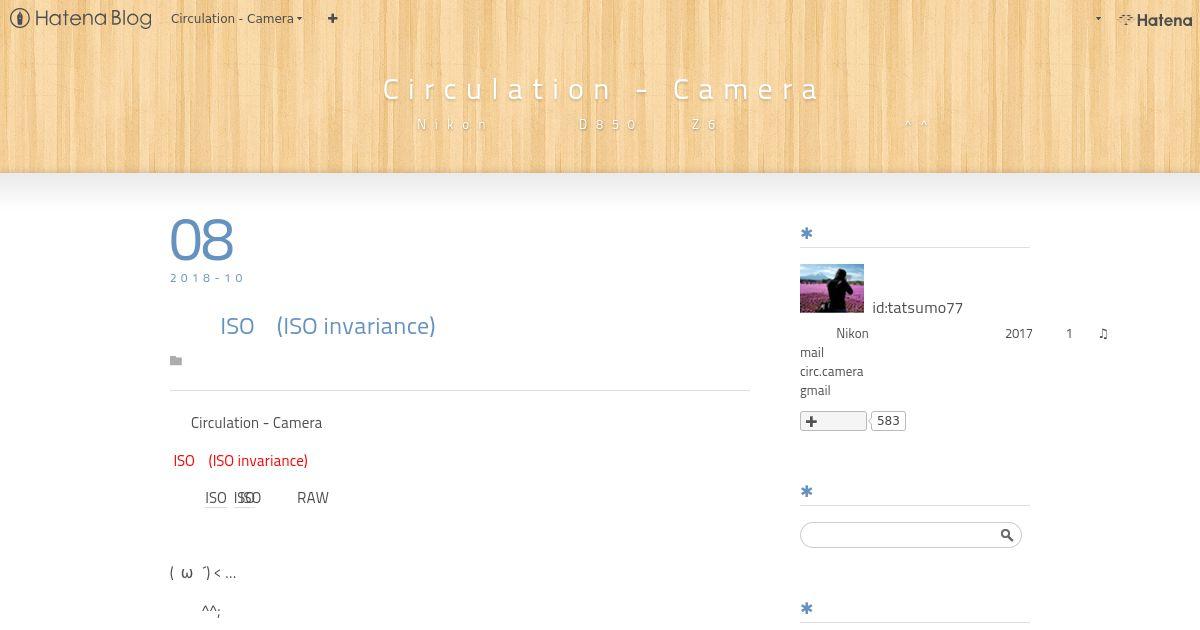Image resolution: width=1200 pixels, height=630 pixels.
Task: Click the 'gmail' text in profile
Action: (x=815, y=390)
